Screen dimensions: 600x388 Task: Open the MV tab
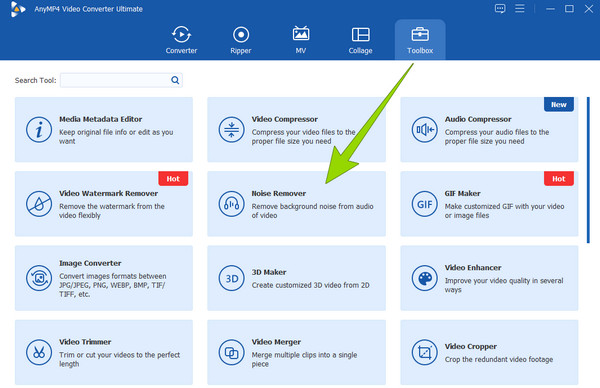[x=301, y=40]
